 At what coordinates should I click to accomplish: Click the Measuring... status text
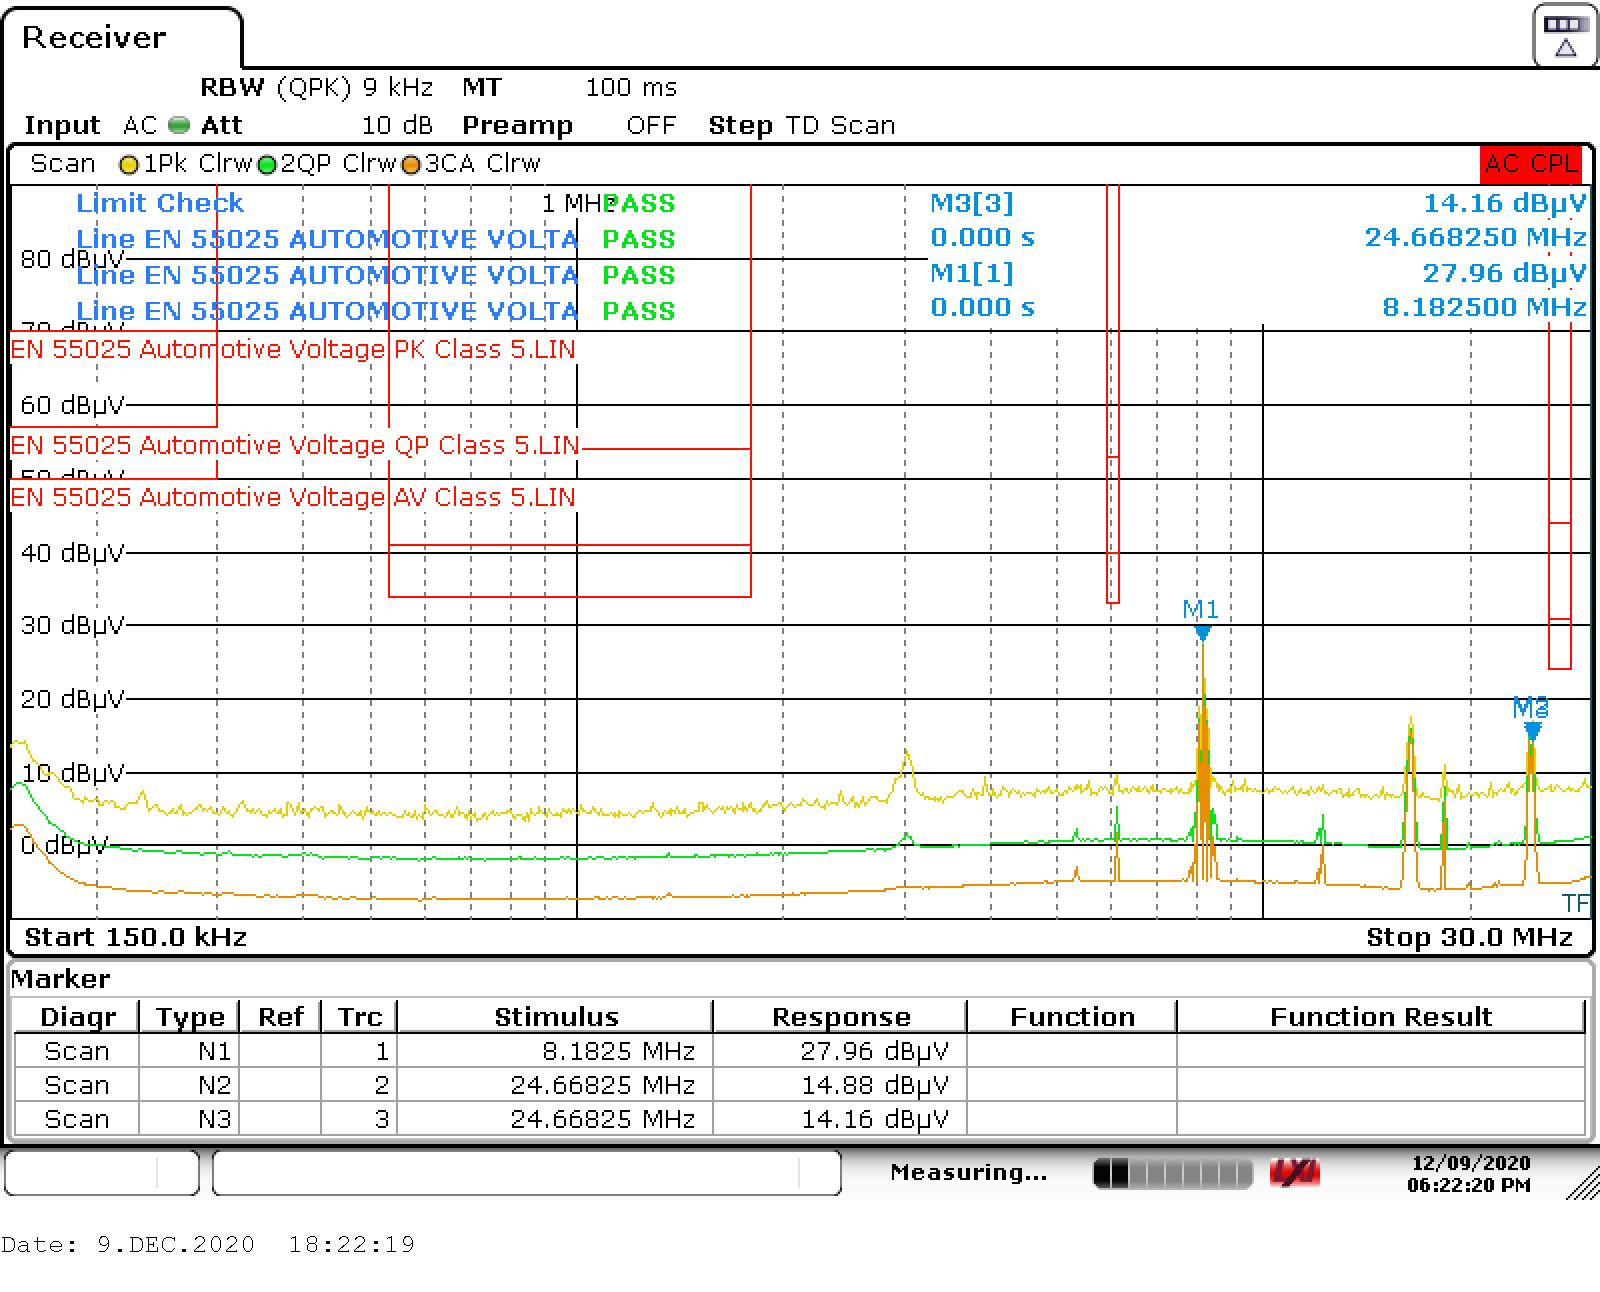click(968, 1172)
